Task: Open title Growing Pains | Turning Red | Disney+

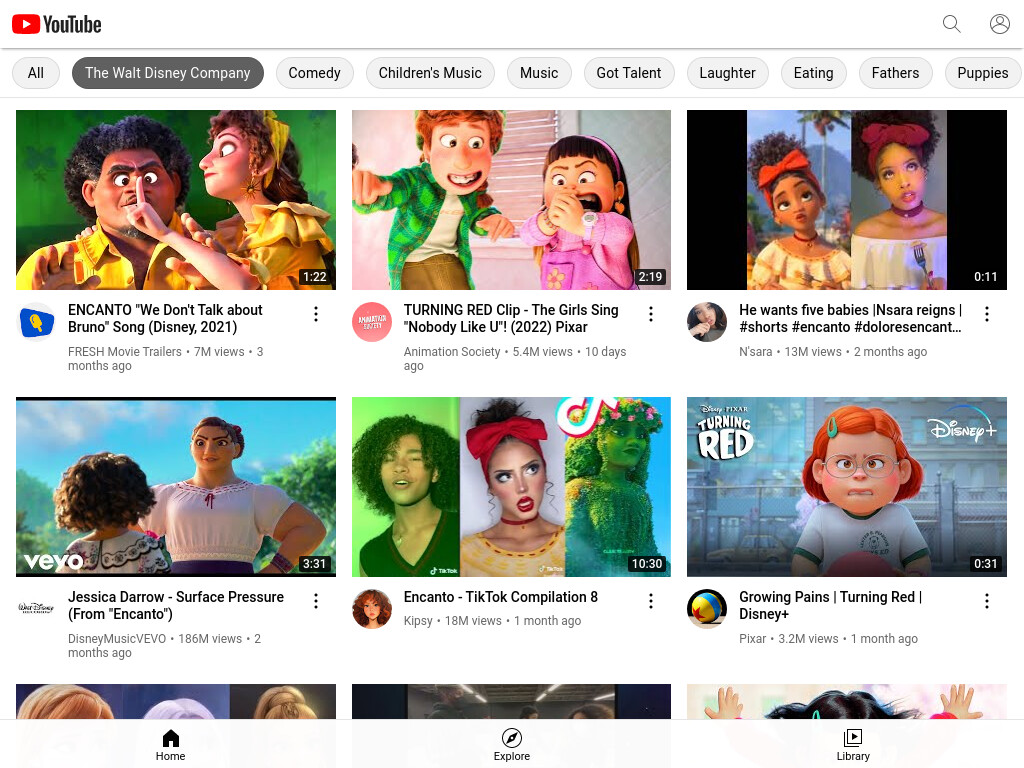Action: point(831,605)
